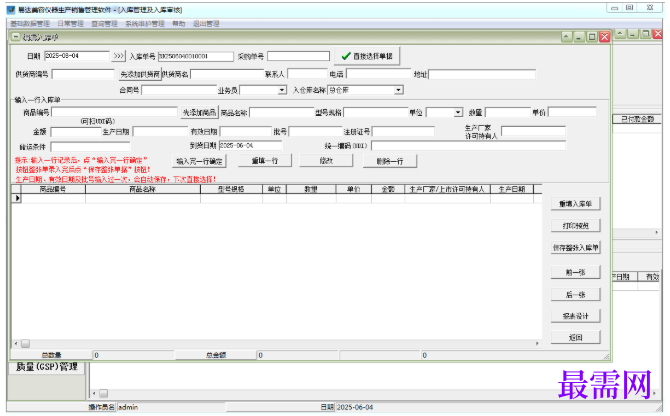Image resolution: width=670 pixels, height=416 pixels.
Task: Click the 电话 input field
Action: (x=379, y=74)
